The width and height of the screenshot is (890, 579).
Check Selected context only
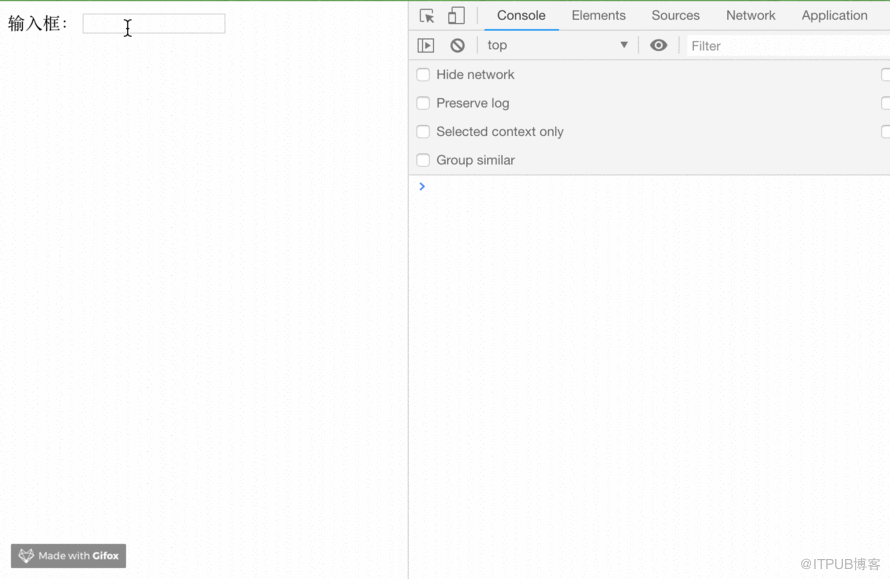[423, 132]
